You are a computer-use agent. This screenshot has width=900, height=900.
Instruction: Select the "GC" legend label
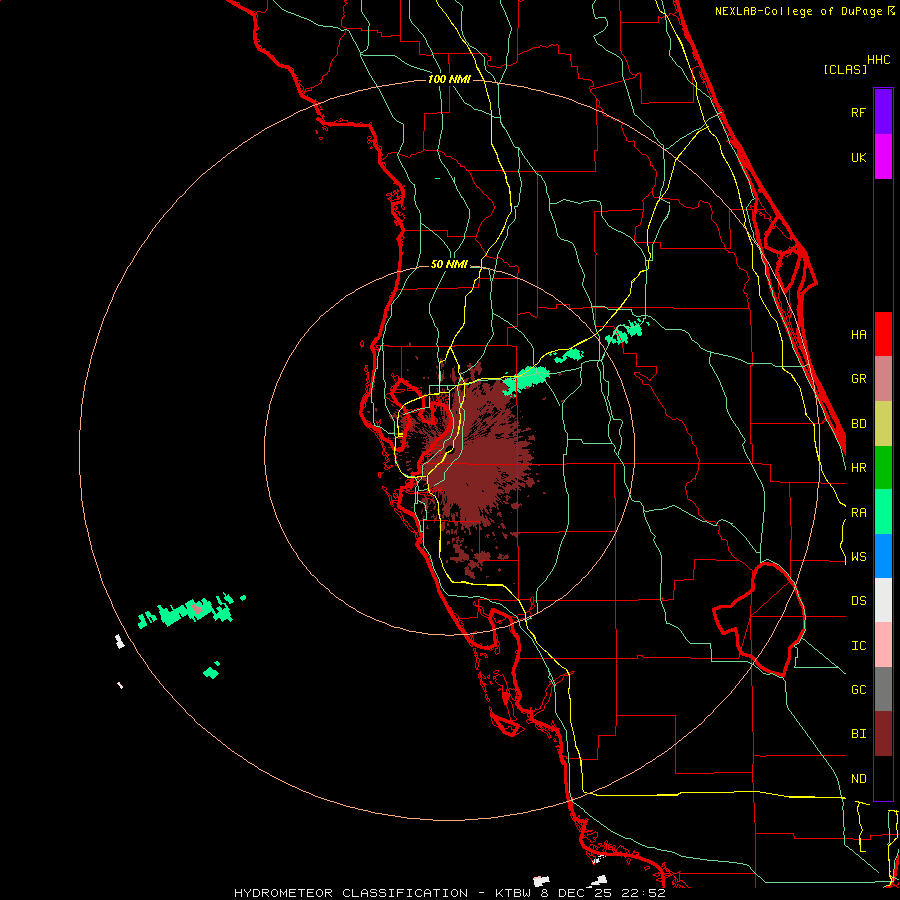[858, 689]
